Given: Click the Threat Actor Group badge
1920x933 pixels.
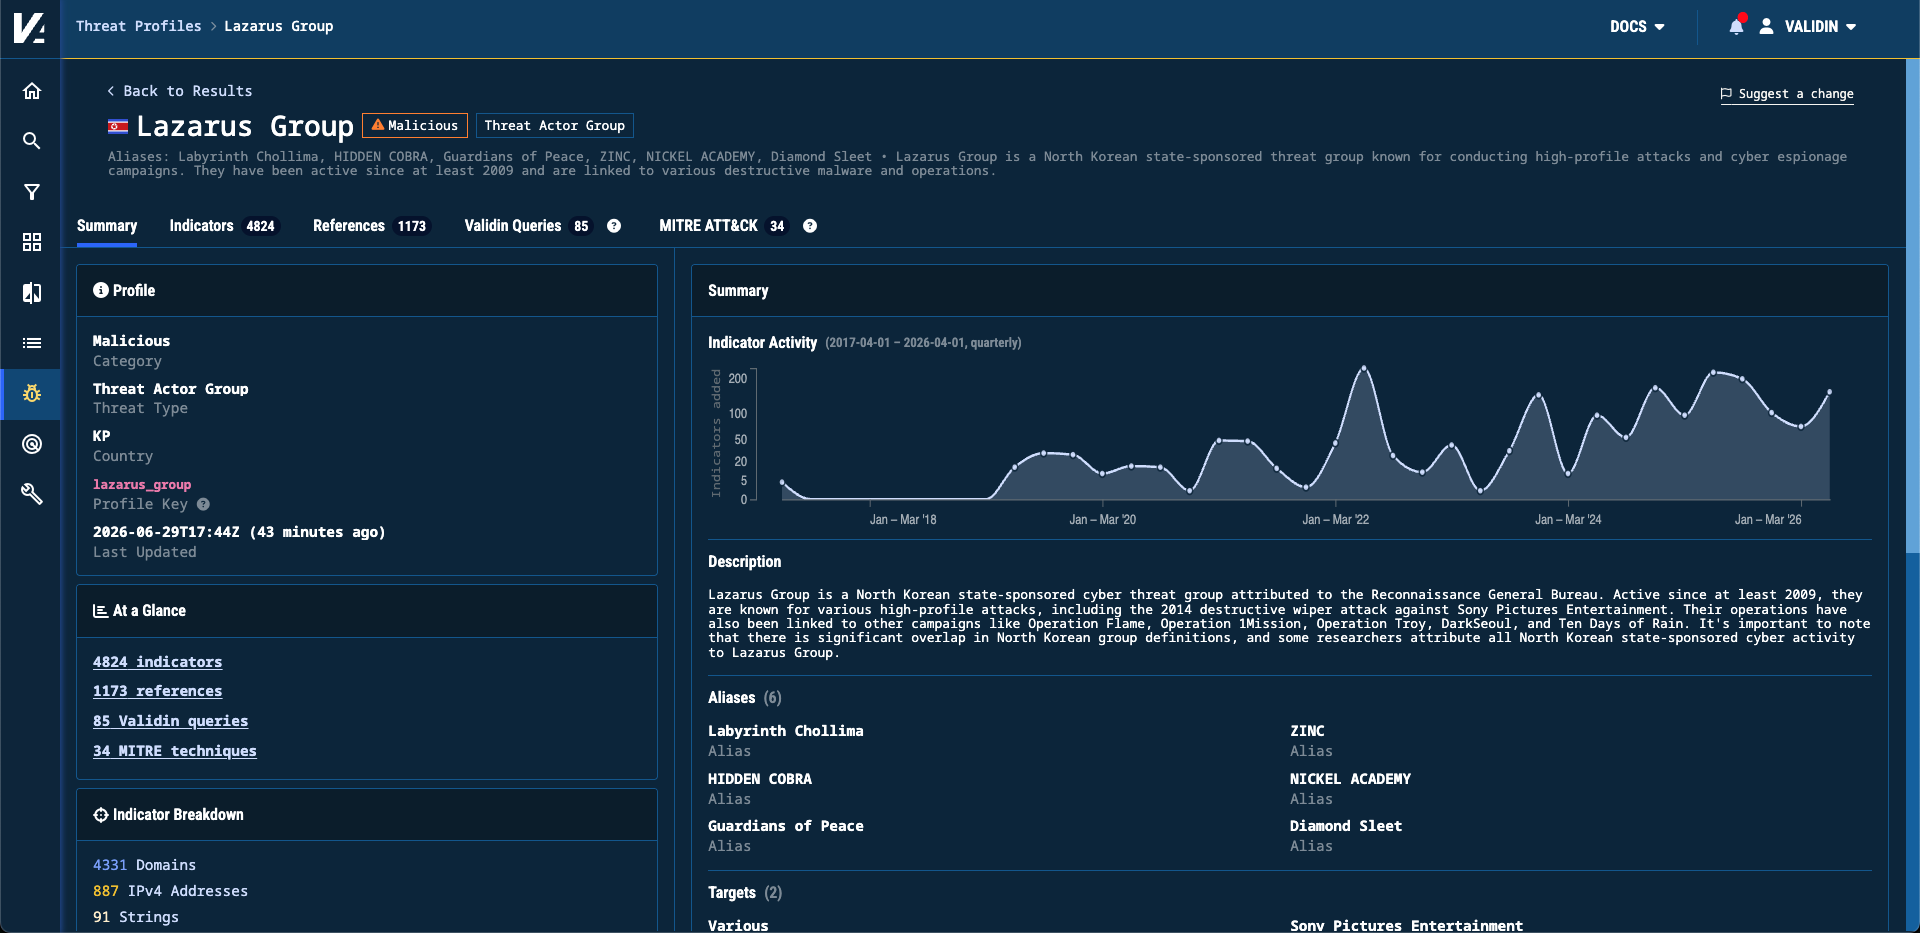Looking at the screenshot, I should click(555, 125).
